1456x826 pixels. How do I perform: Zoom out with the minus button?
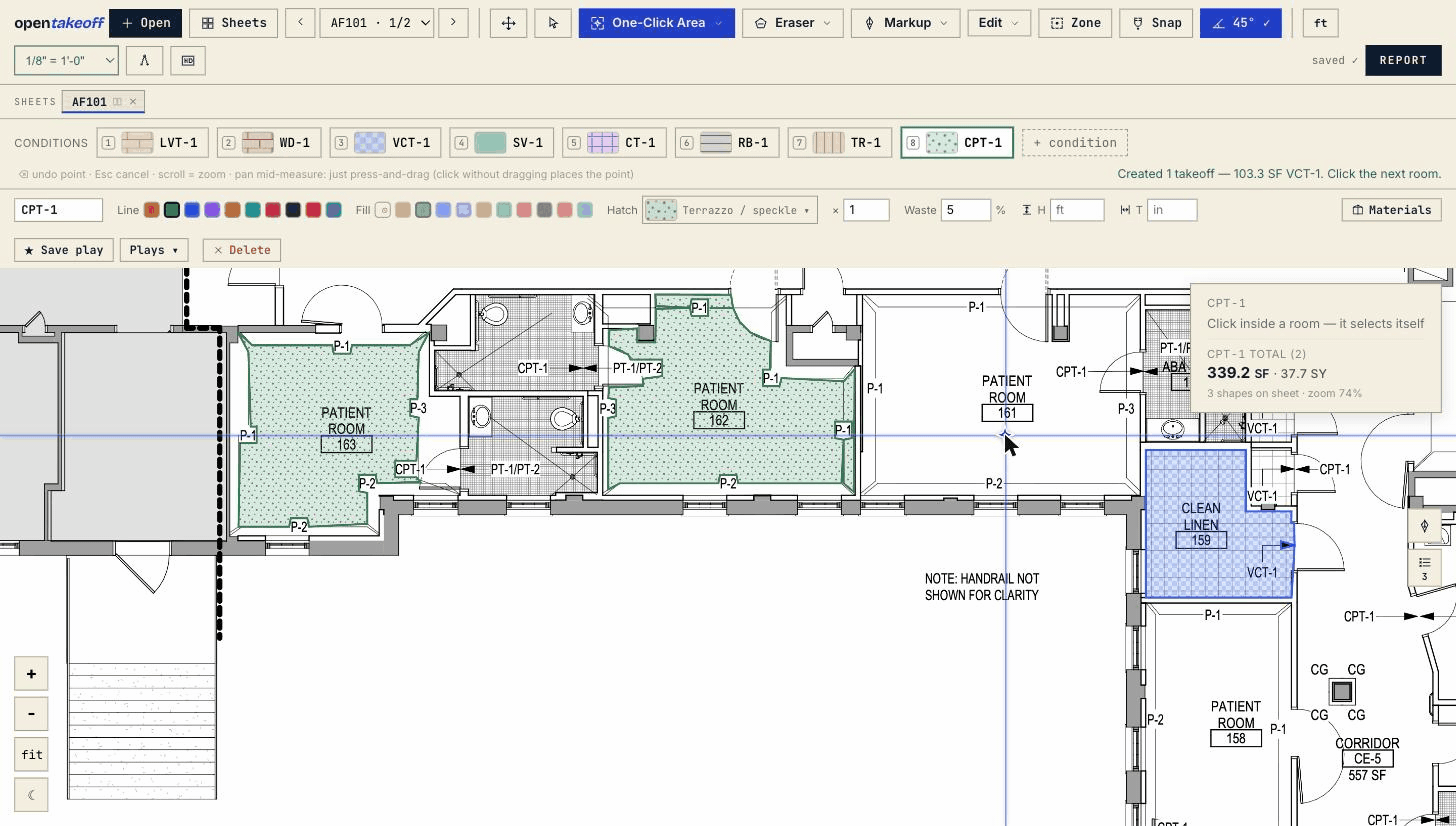tap(31, 714)
